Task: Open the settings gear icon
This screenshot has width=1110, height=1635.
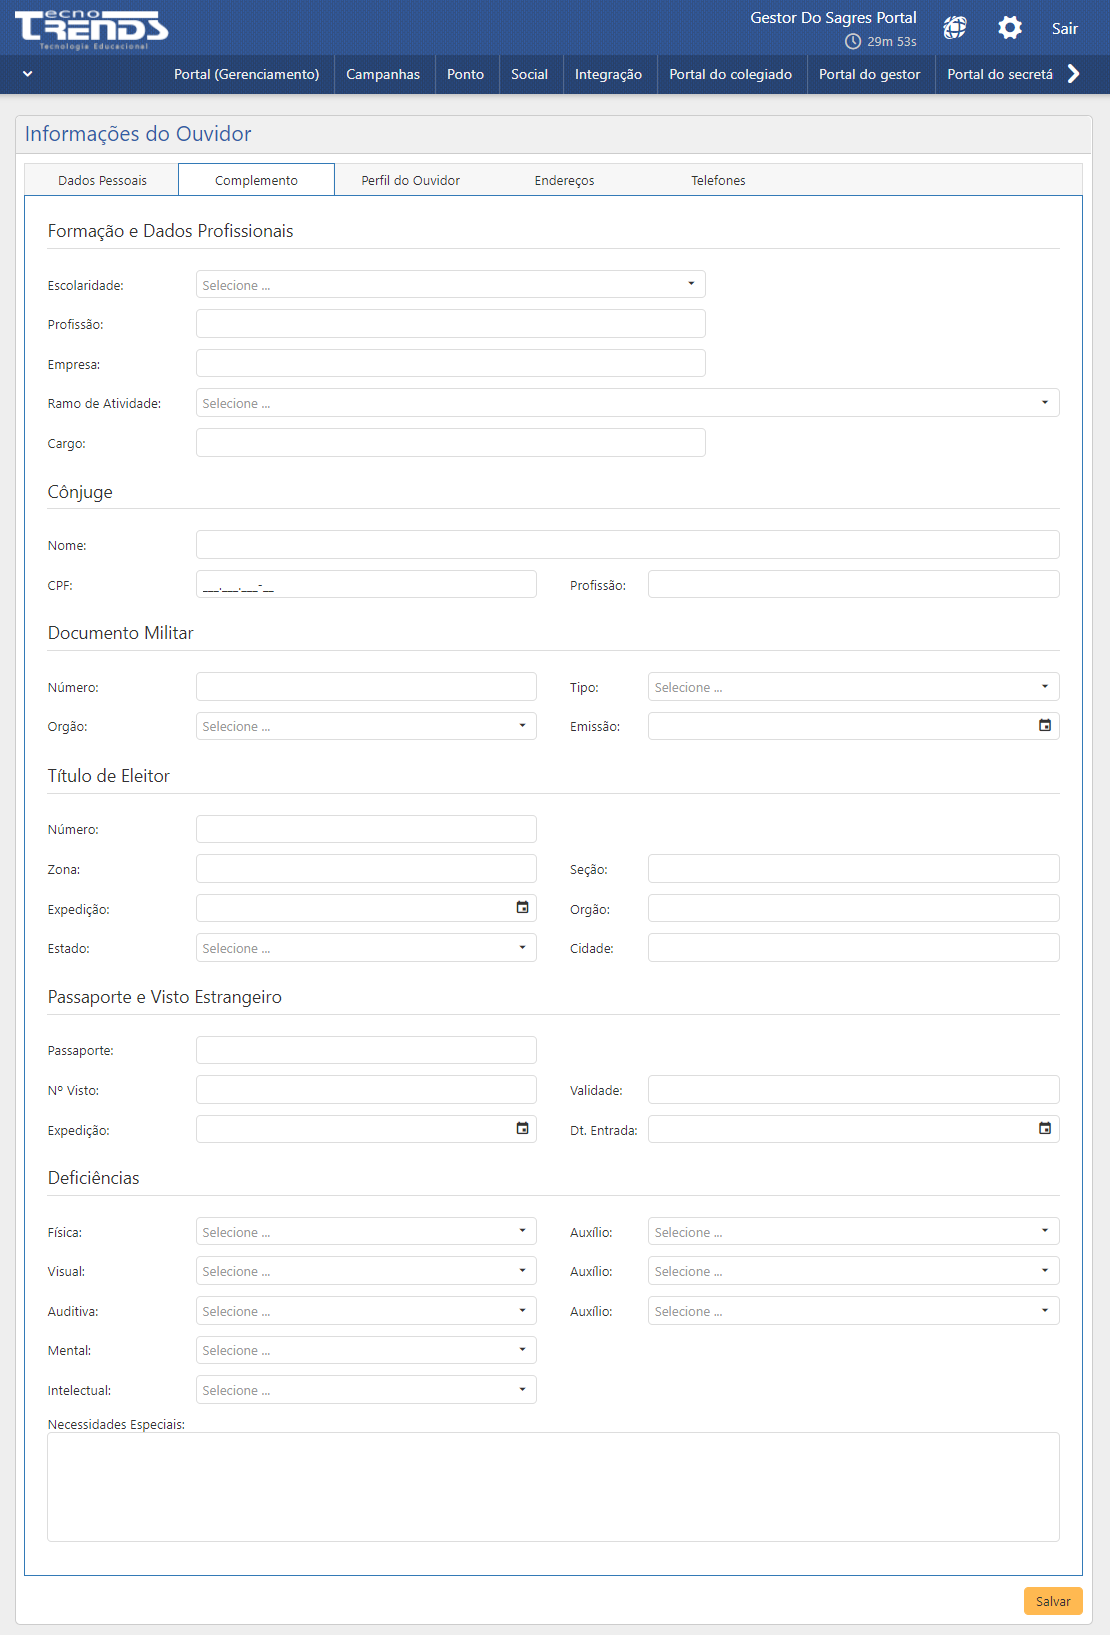Action: tap(1010, 28)
